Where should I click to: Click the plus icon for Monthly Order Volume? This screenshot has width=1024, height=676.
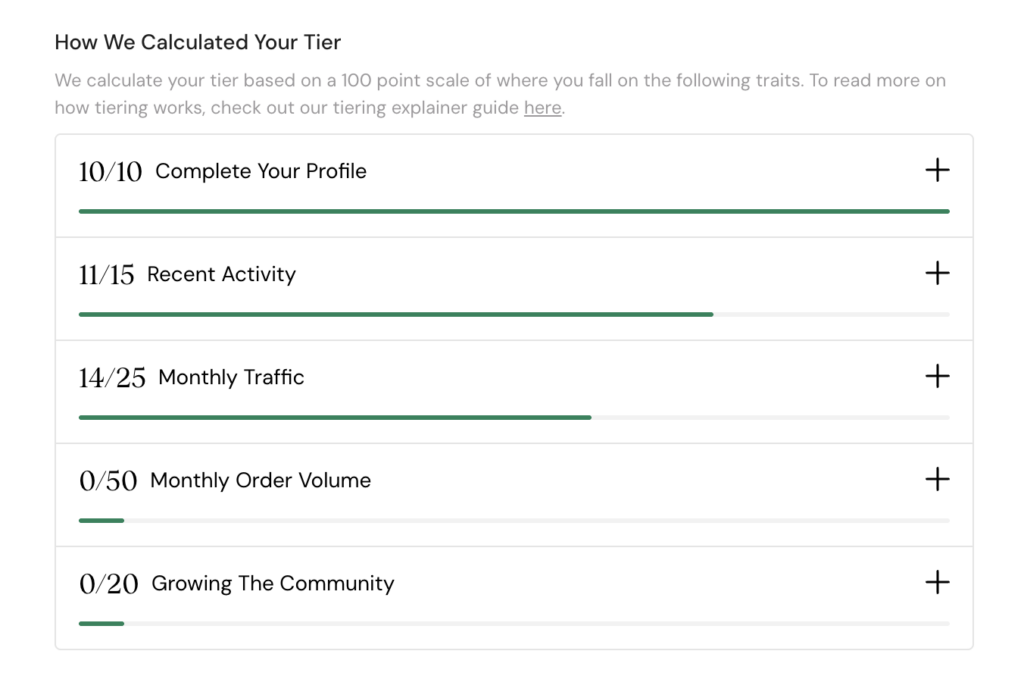coord(937,480)
